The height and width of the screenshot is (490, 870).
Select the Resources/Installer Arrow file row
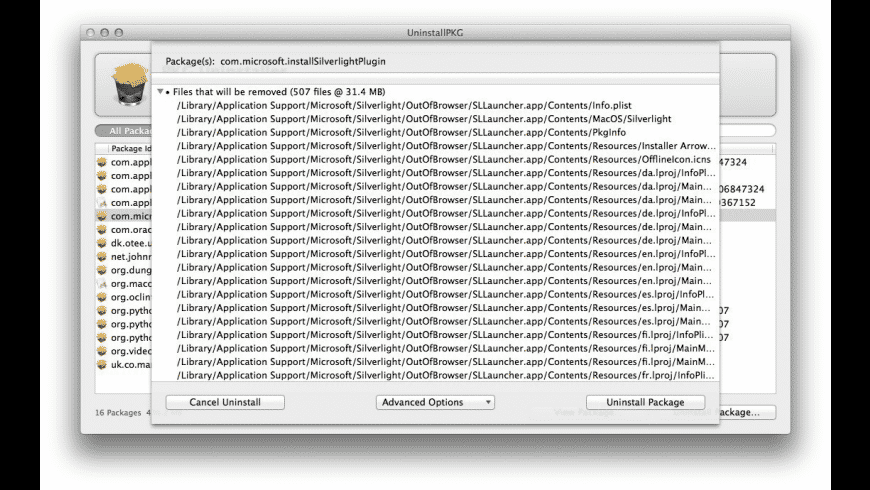tap(436, 146)
